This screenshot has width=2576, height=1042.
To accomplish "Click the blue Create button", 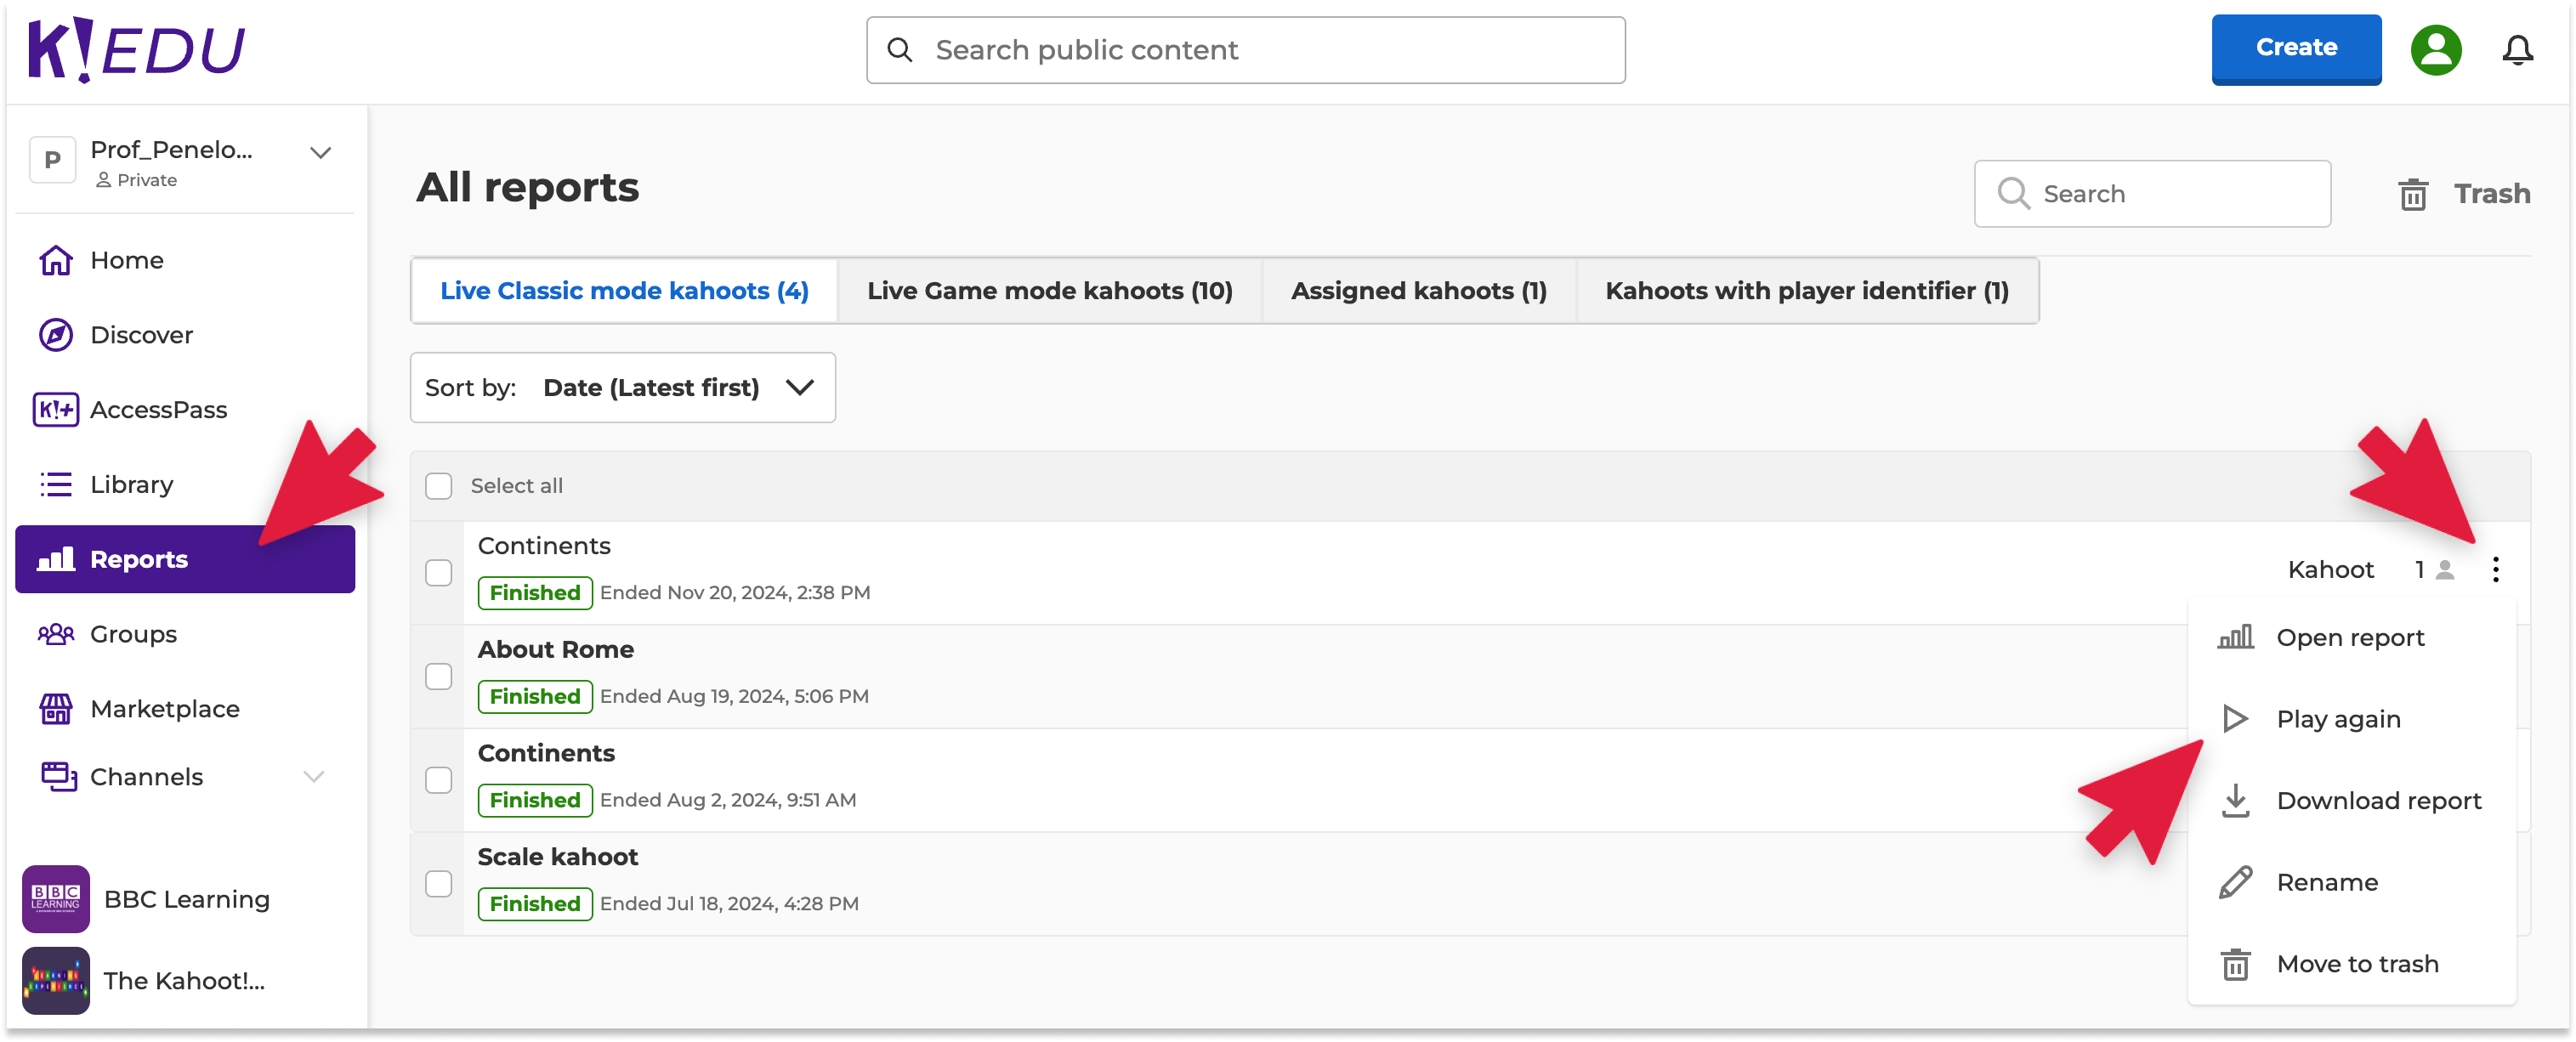I will [2296, 49].
